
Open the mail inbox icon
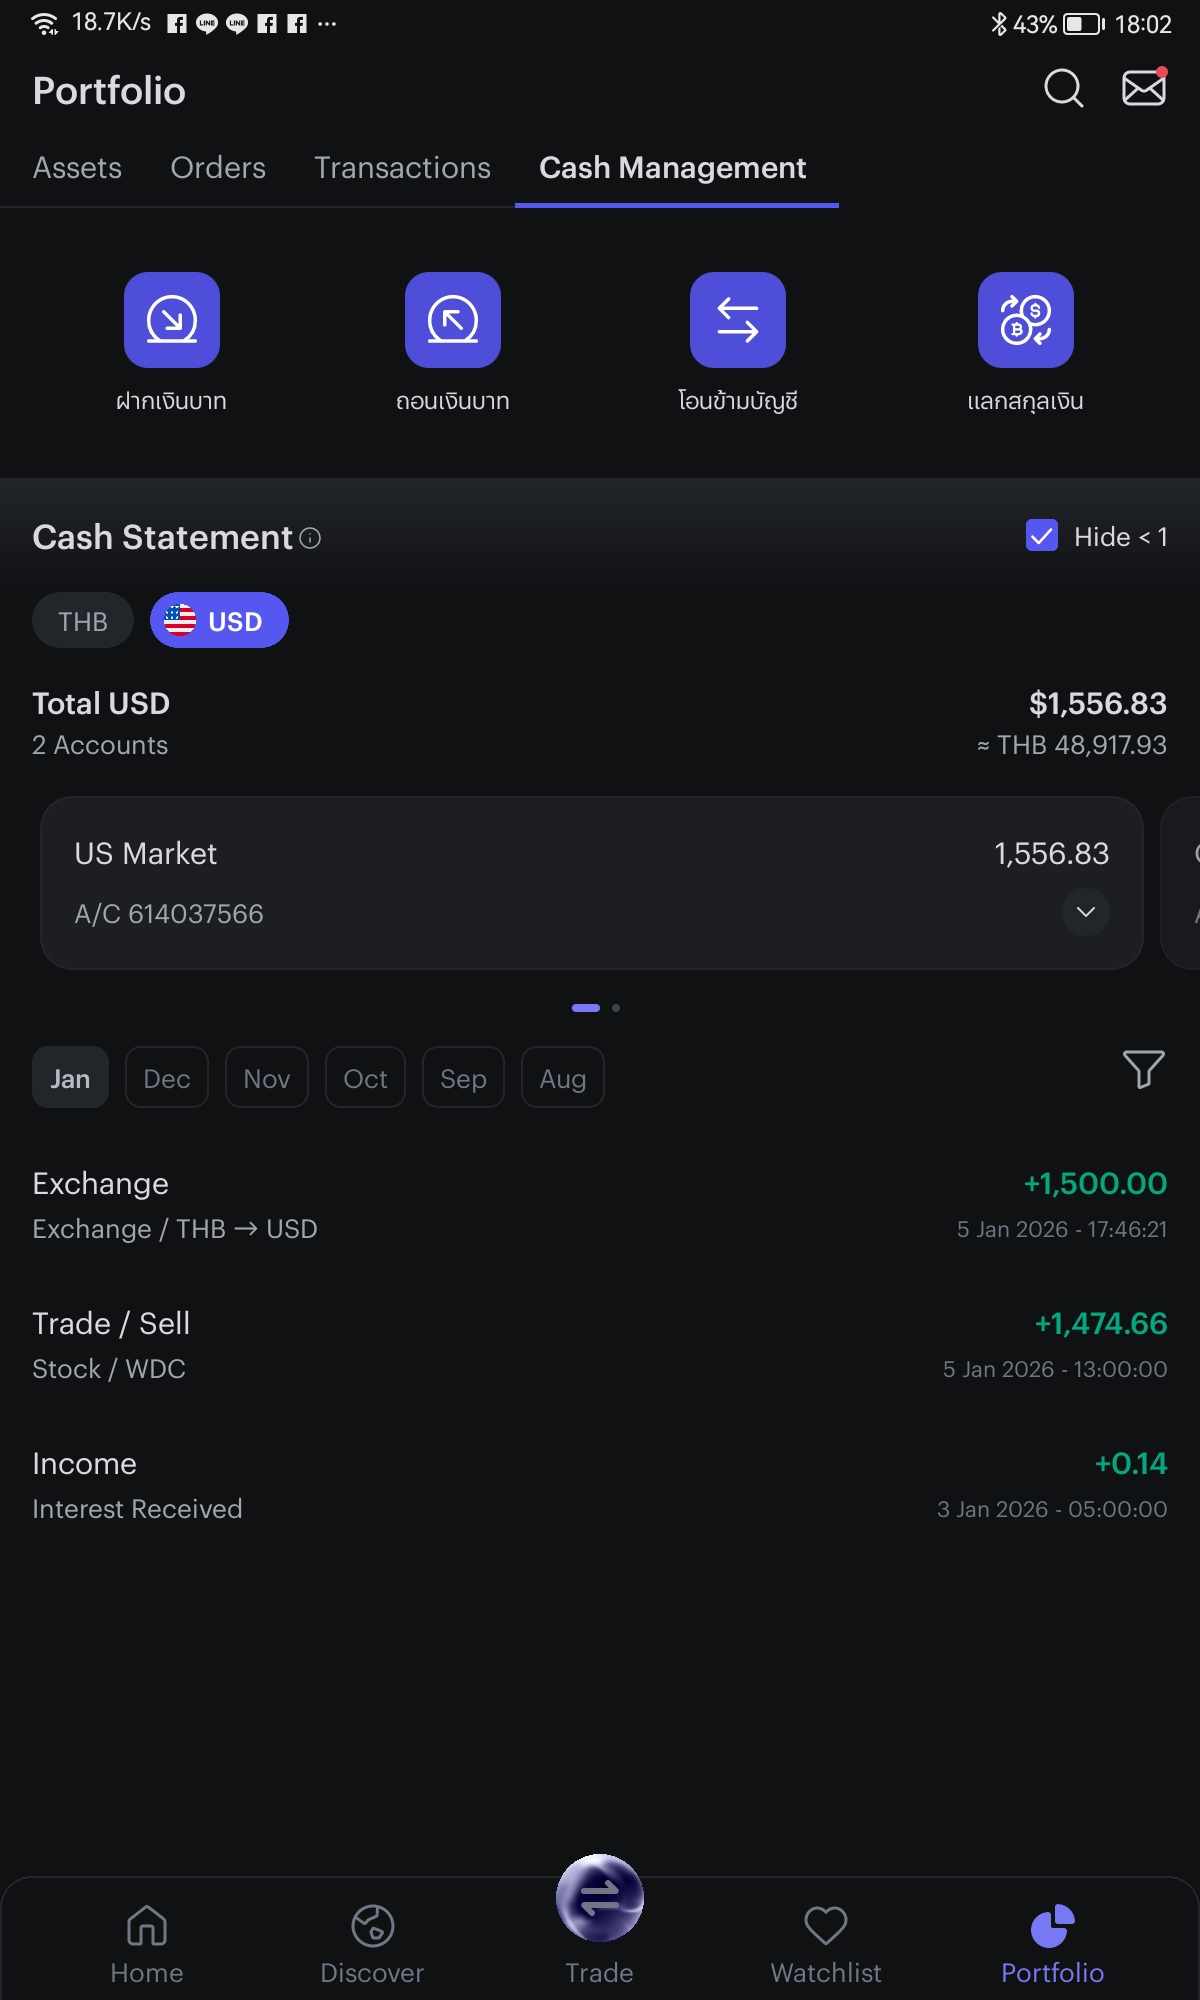(x=1143, y=89)
